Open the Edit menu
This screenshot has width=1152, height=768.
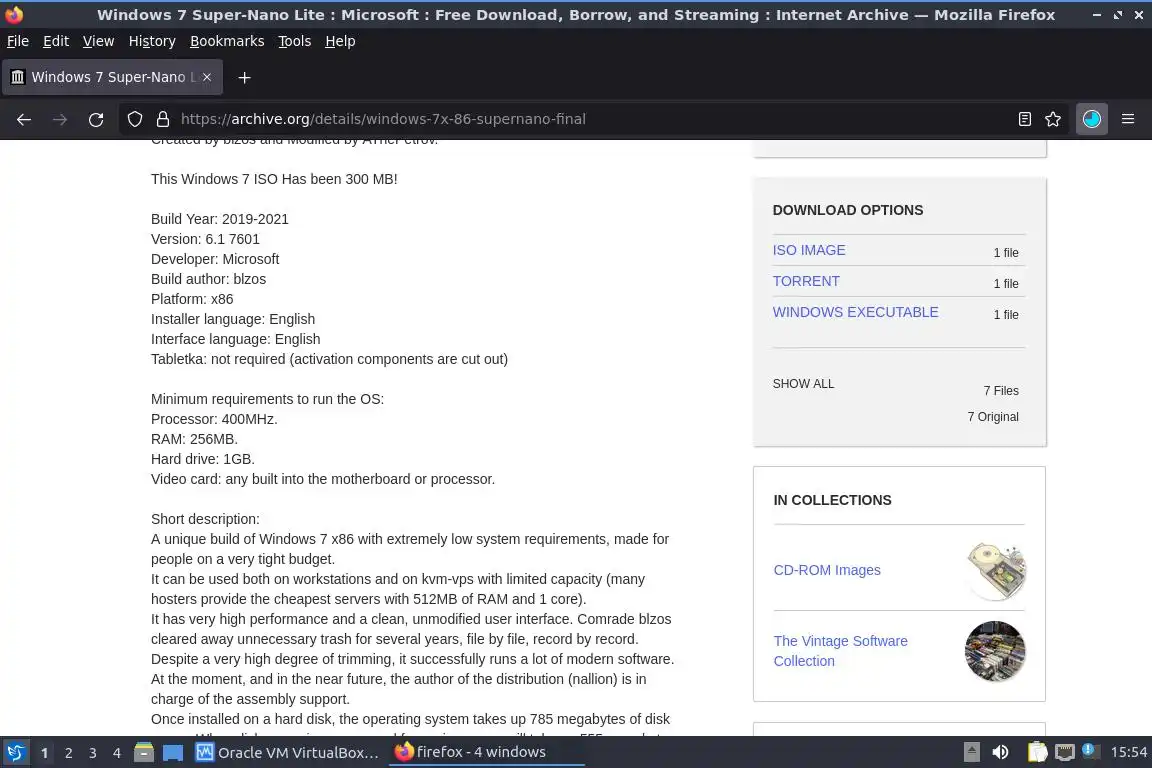click(x=56, y=41)
